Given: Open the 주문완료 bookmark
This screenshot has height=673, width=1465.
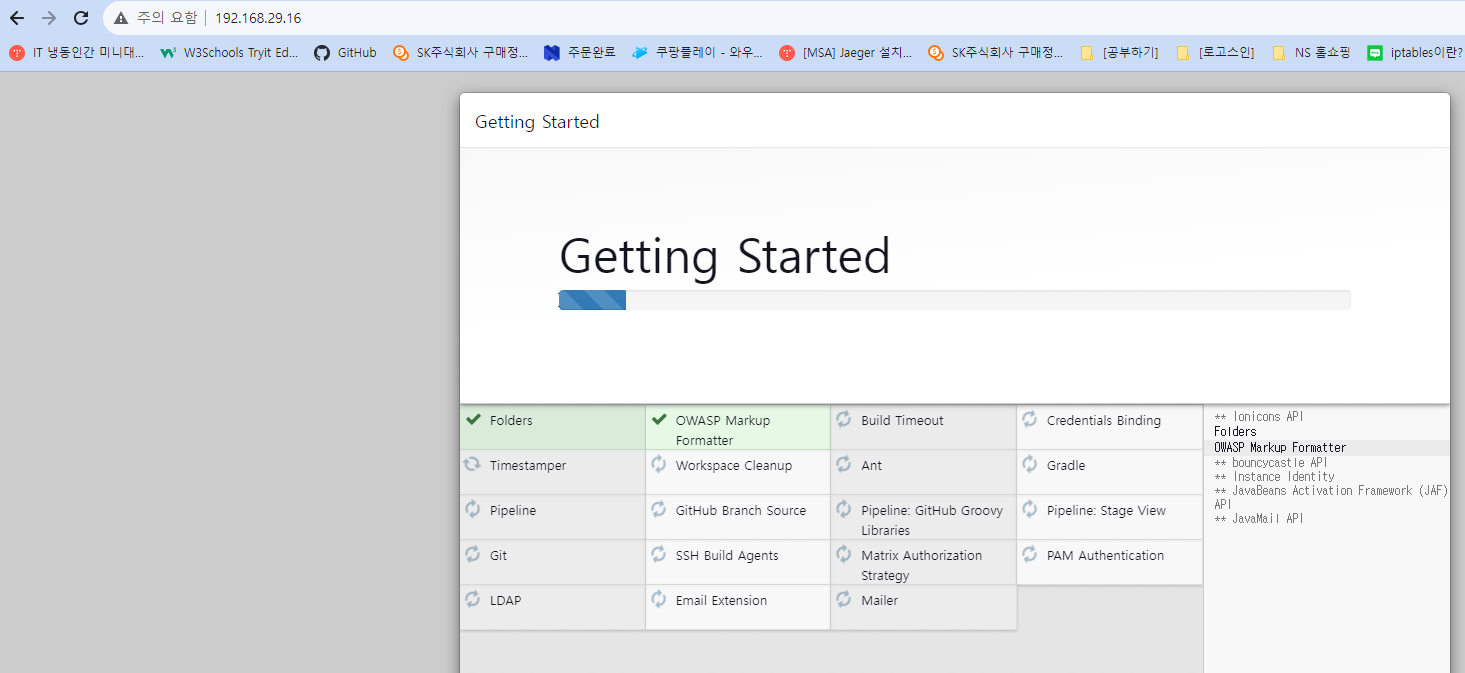Looking at the screenshot, I should click(x=580, y=53).
